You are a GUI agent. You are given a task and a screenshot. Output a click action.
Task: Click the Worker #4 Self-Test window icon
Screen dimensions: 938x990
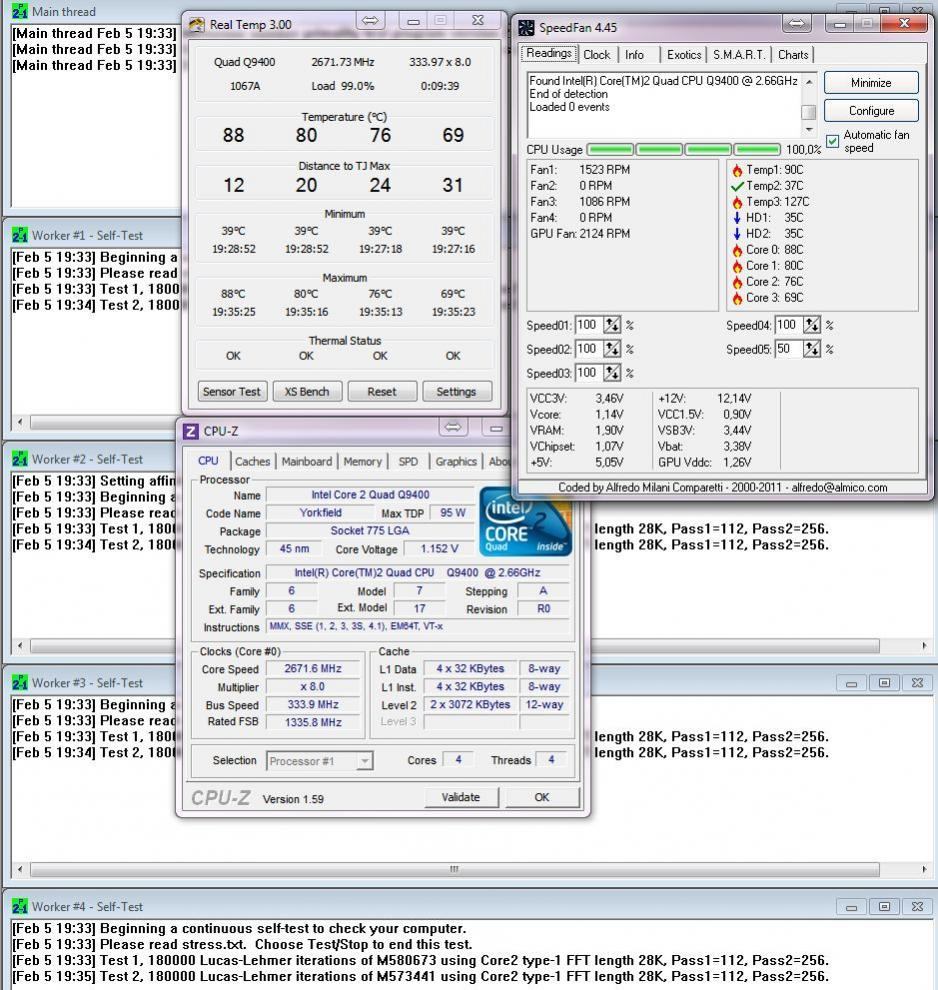(x=20, y=907)
